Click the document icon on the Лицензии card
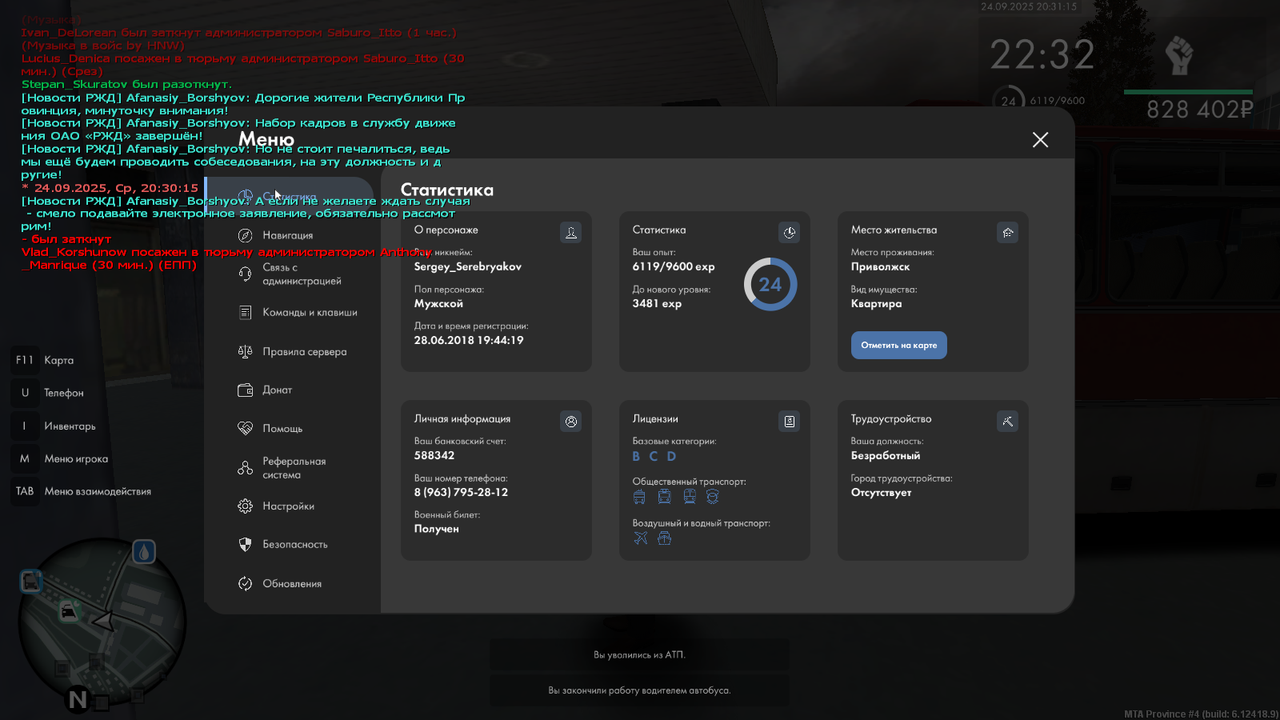1280x720 pixels. click(x=789, y=421)
